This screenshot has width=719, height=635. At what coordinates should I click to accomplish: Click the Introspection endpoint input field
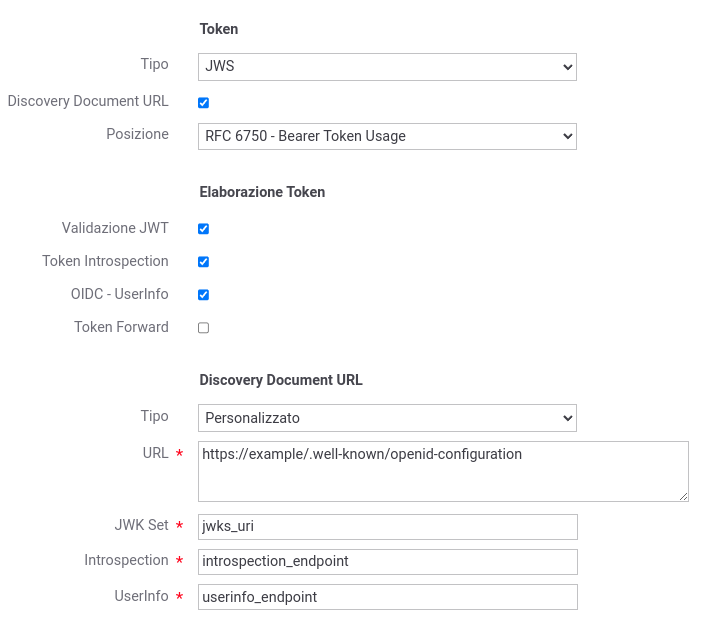[387, 562]
